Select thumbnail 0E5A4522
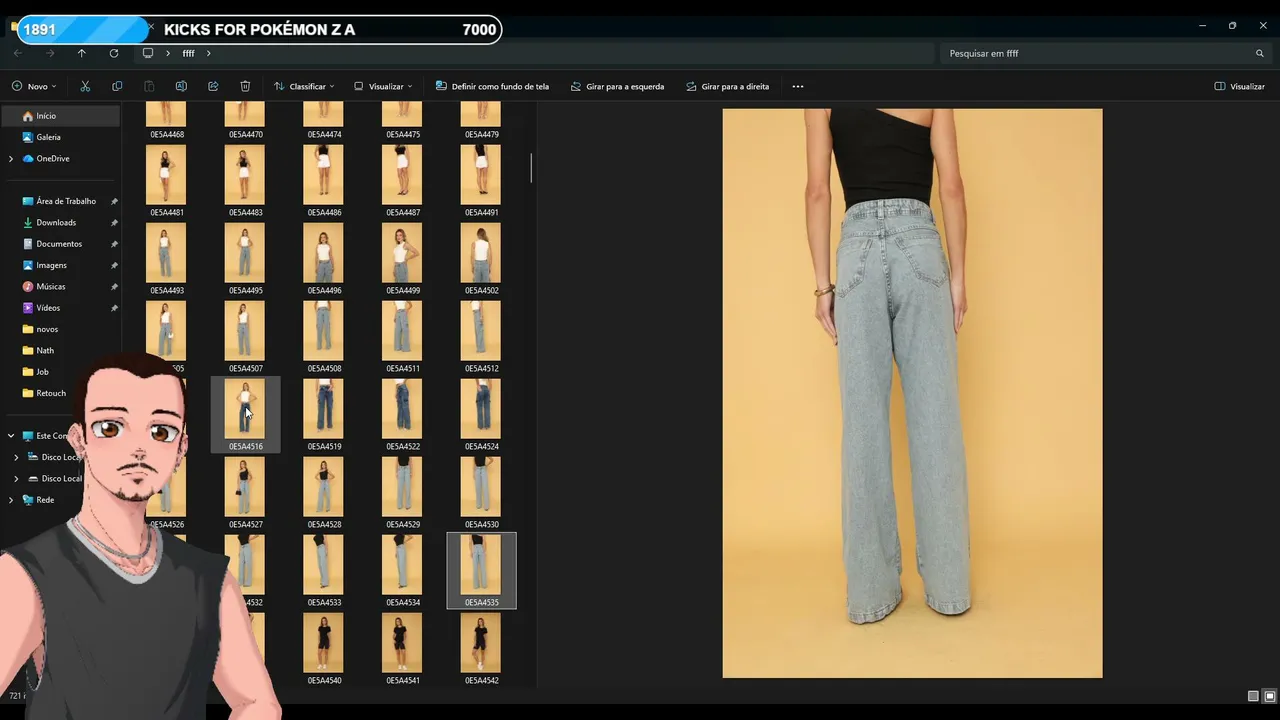The height and width of the screenshot is (720, 1280). pyautogui.click(x=402, y=408)
